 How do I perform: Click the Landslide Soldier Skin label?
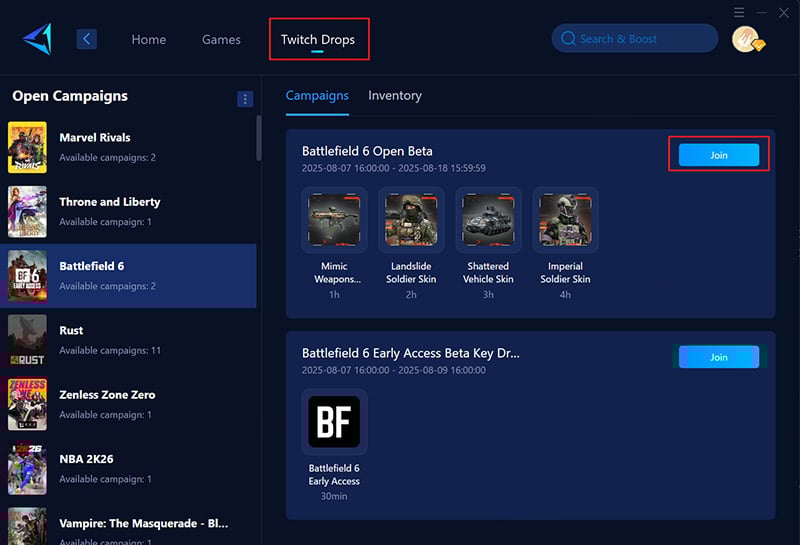click(x=411, y=272)
